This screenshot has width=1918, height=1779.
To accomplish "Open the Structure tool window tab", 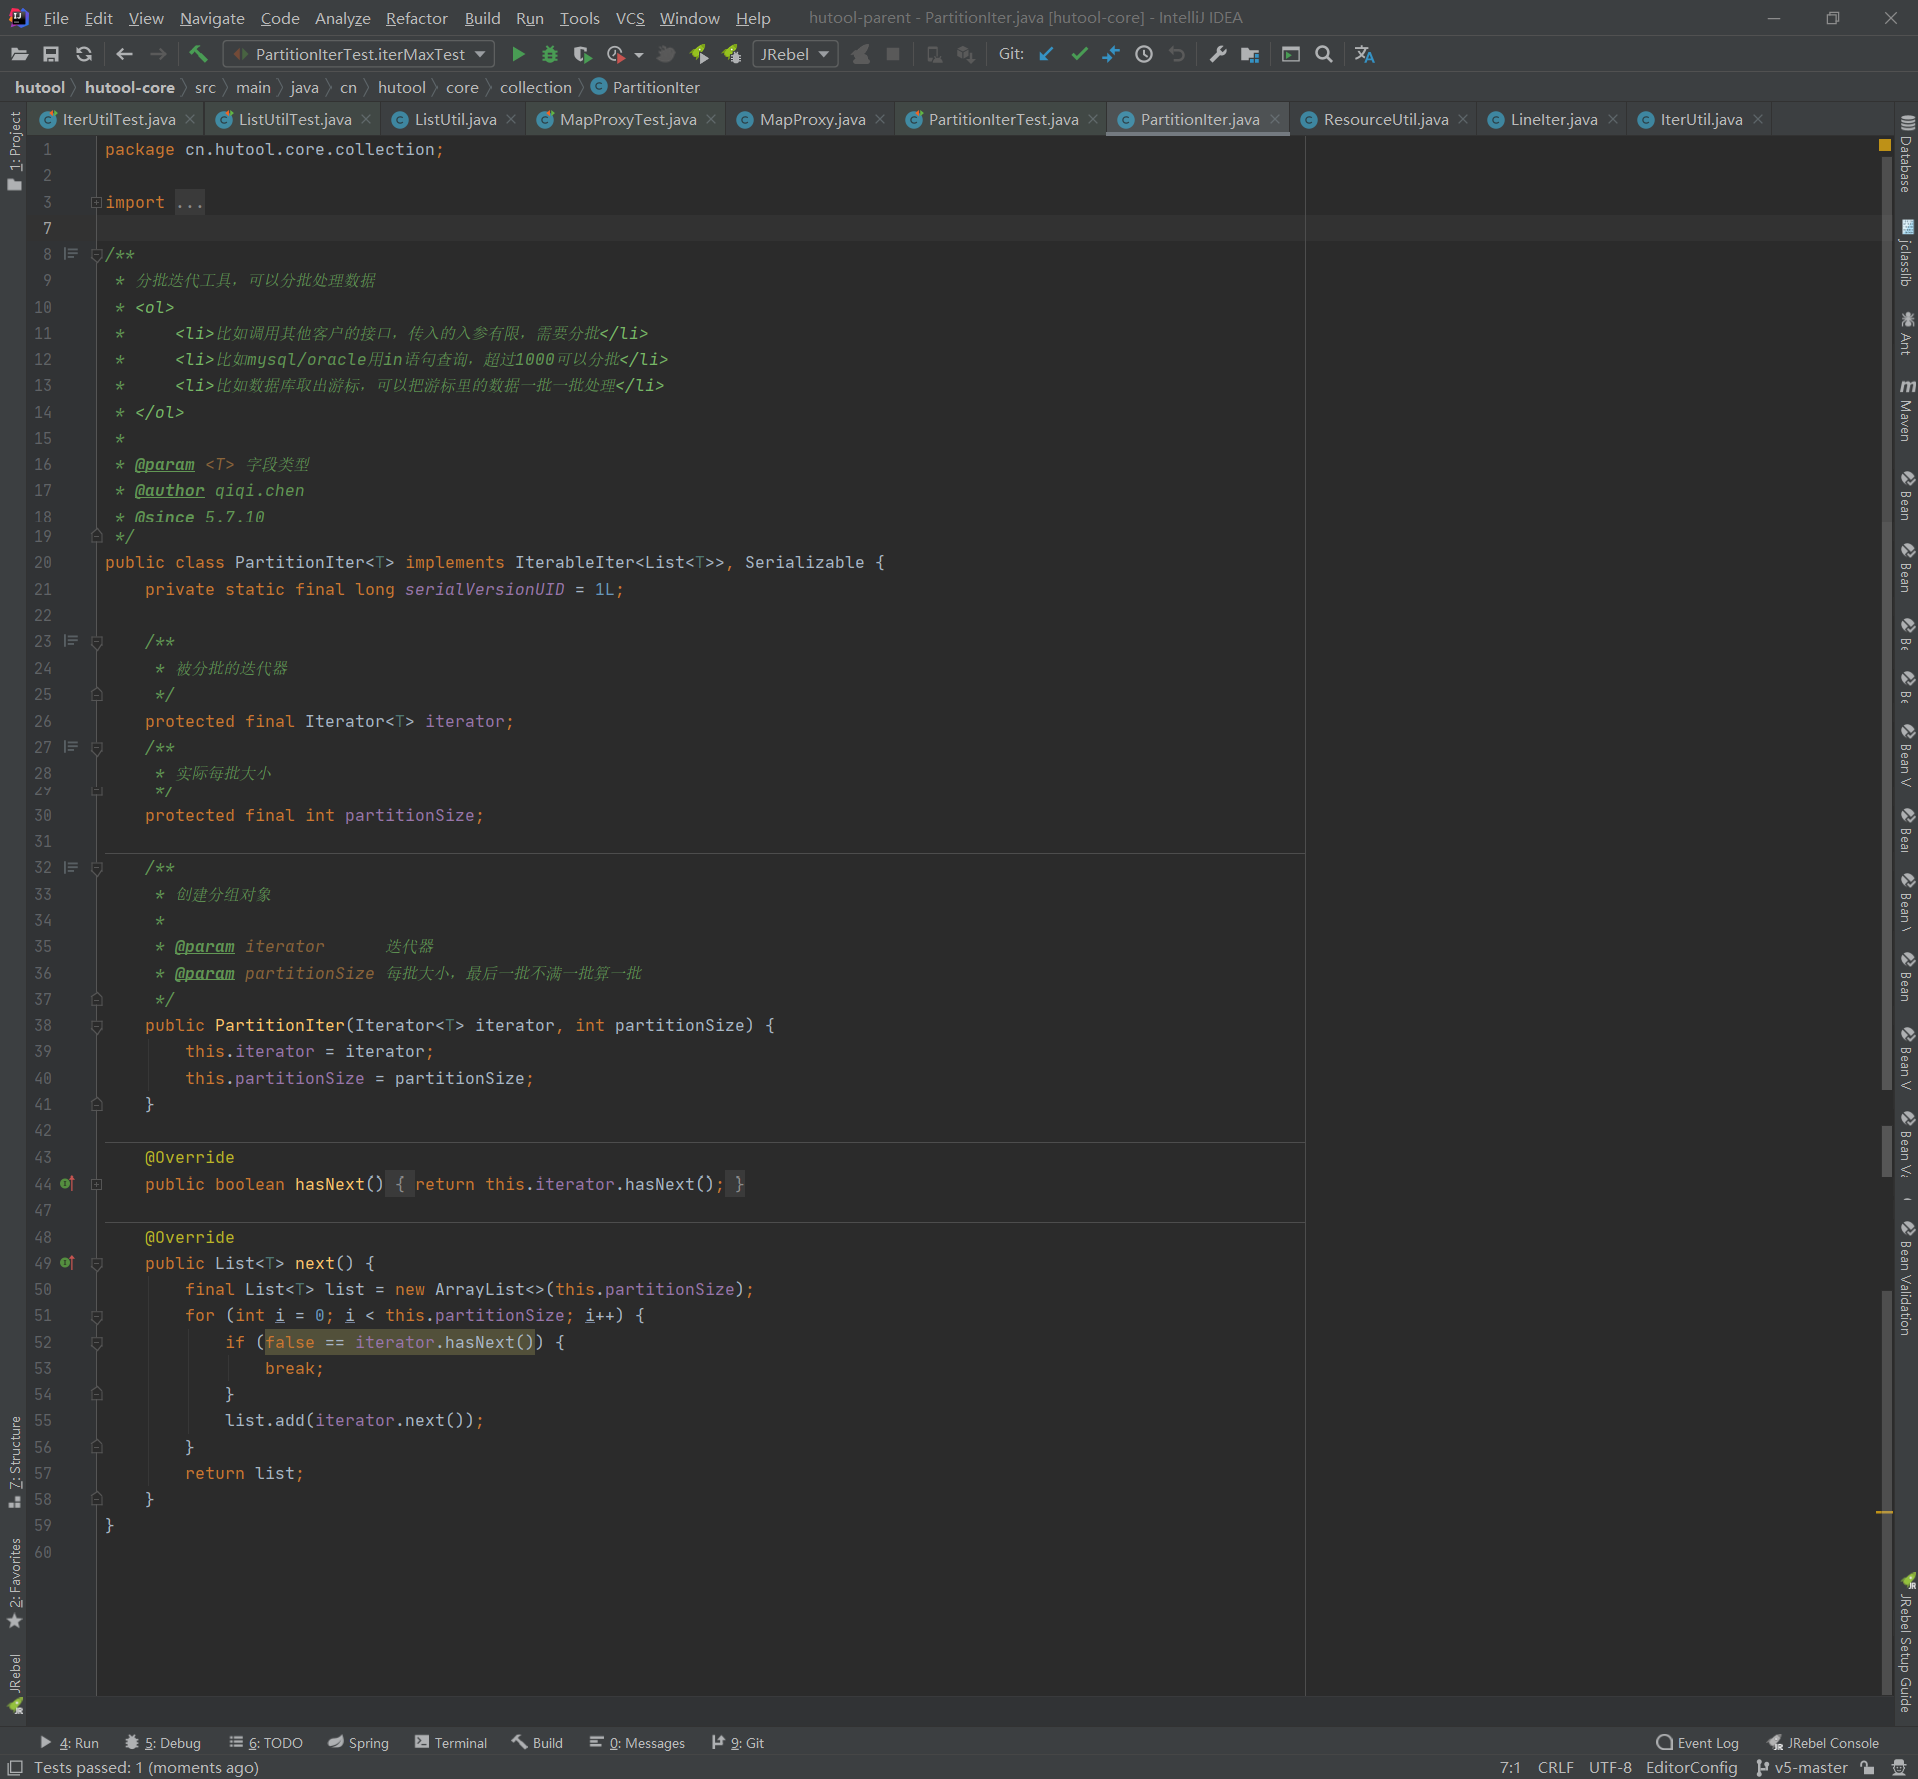I will 14,1462.
